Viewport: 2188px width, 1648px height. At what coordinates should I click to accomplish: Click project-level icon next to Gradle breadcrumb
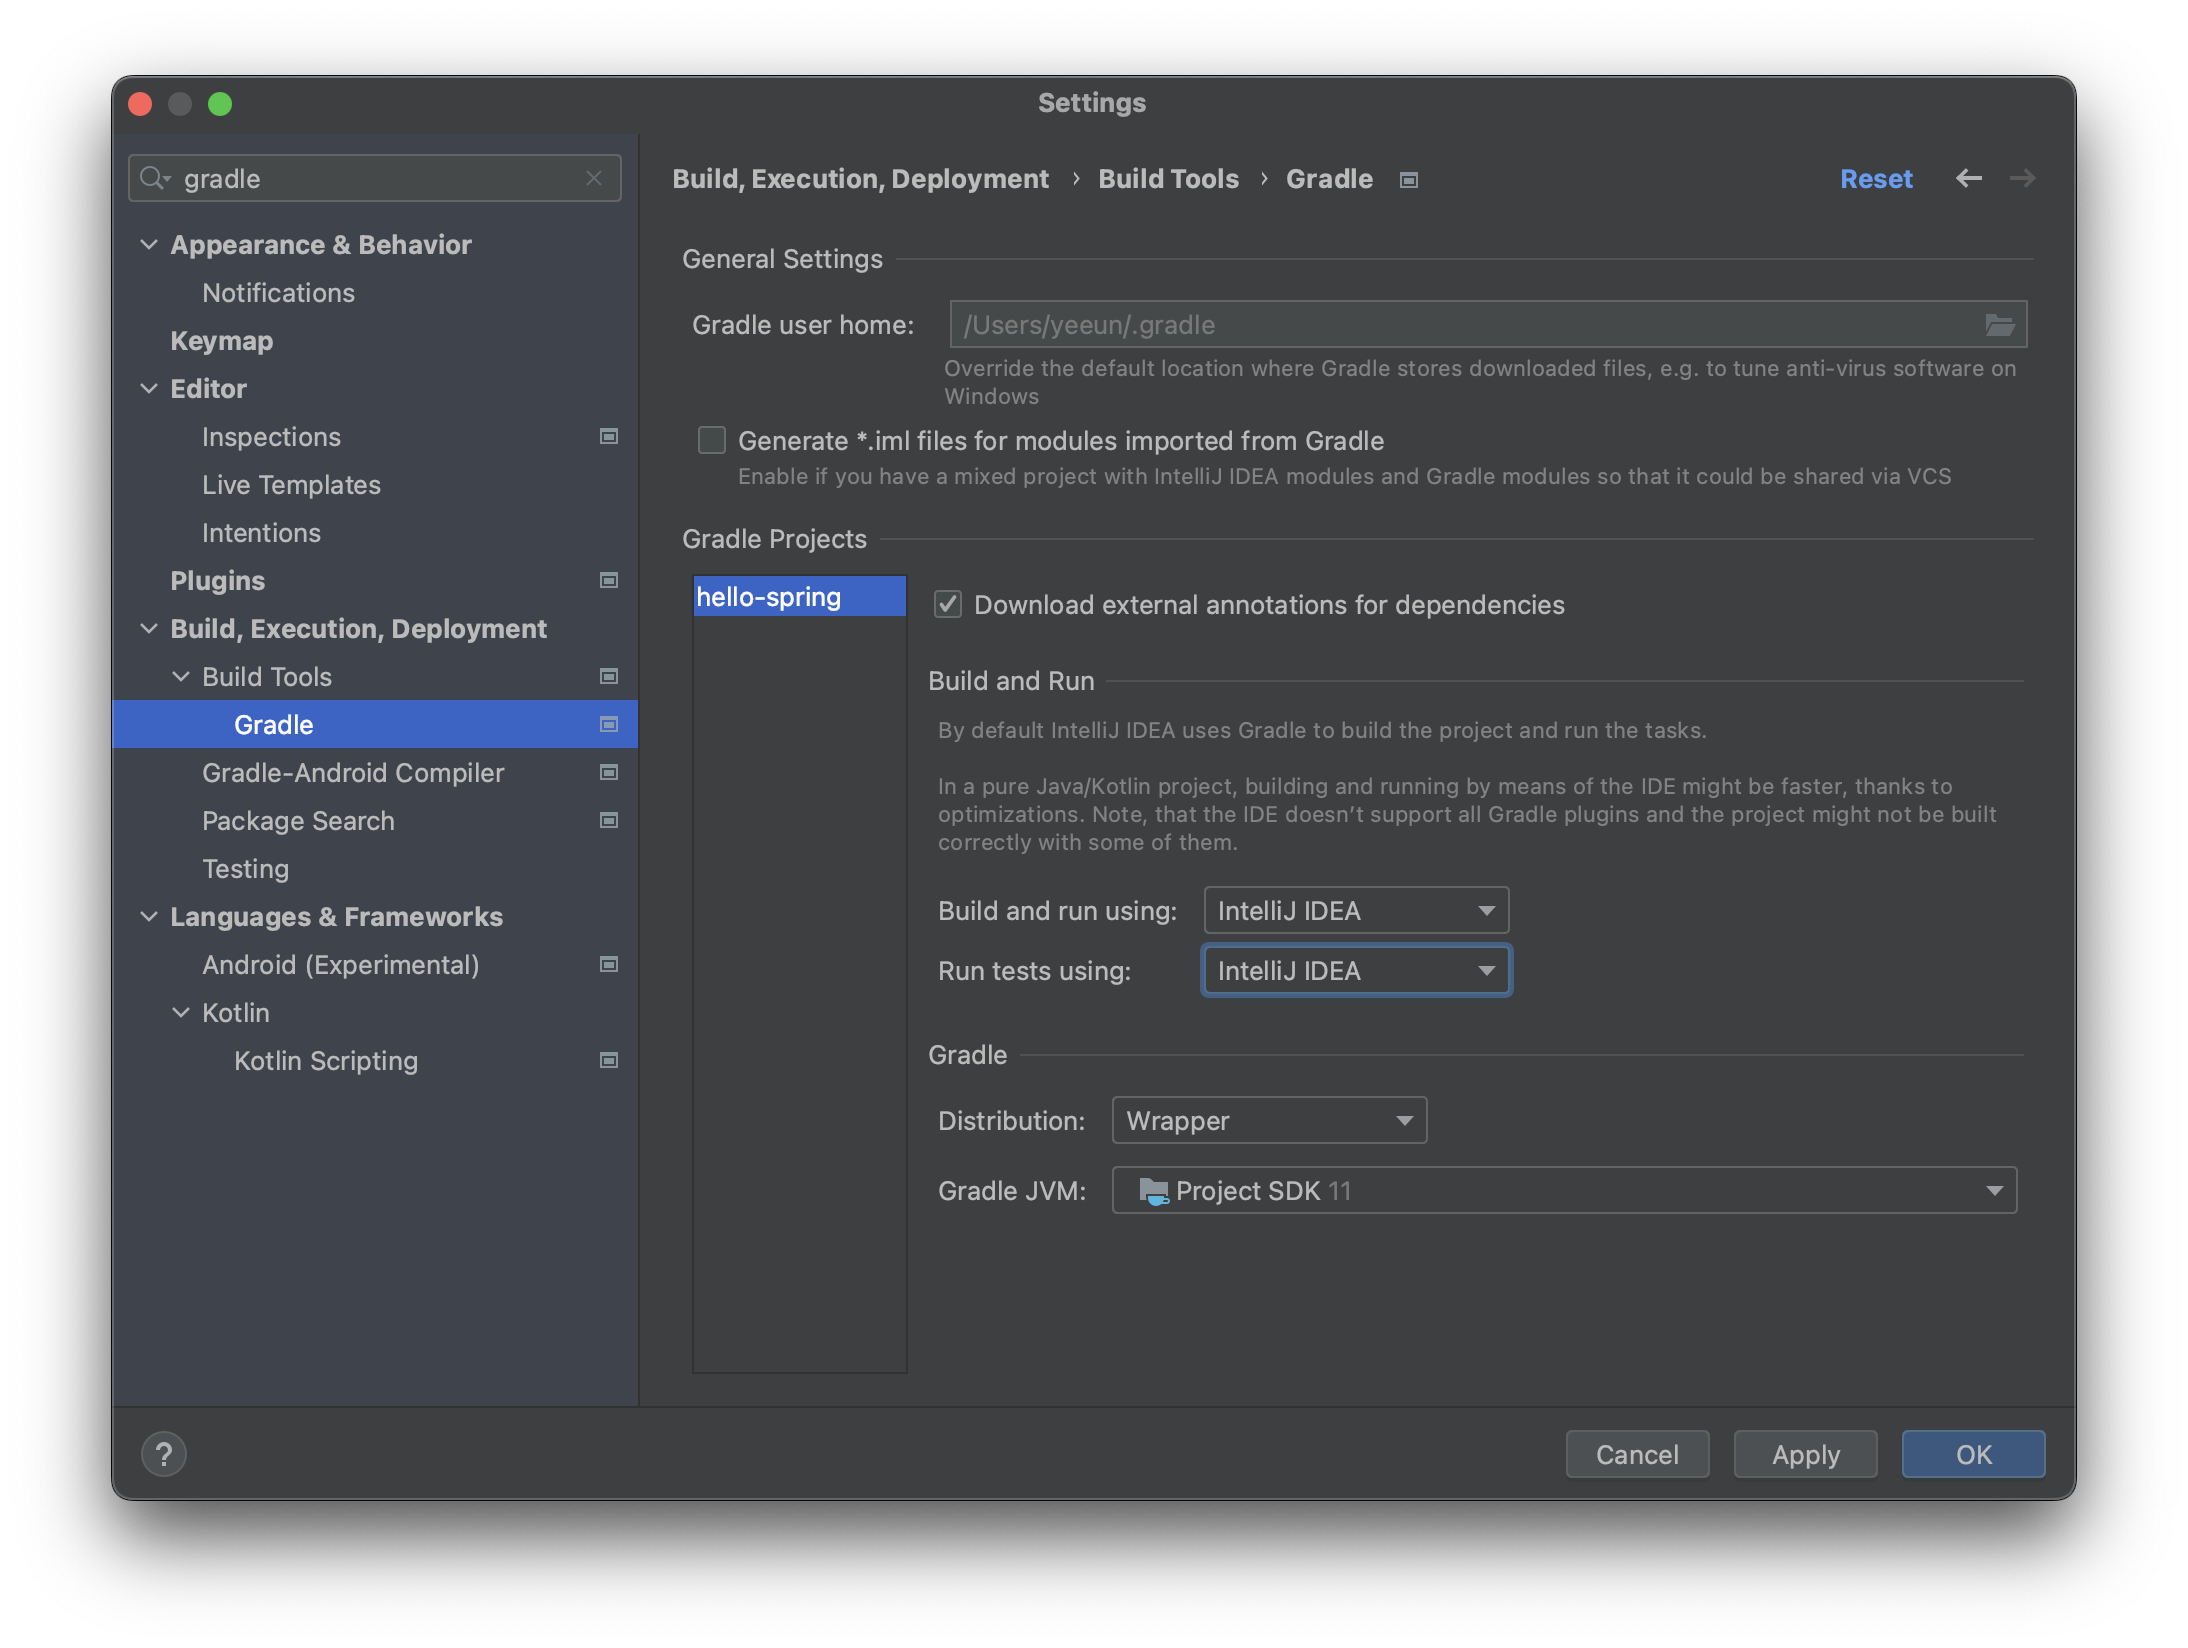tap(1408, 180)
